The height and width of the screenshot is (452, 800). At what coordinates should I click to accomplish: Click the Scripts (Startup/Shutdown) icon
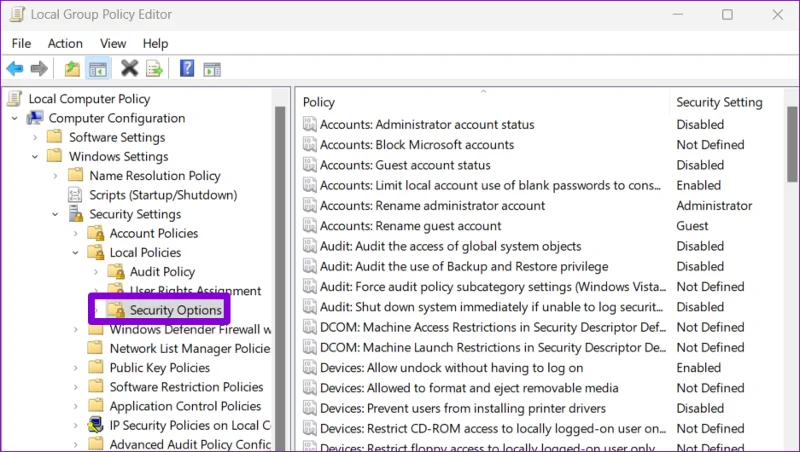point(75,195)
